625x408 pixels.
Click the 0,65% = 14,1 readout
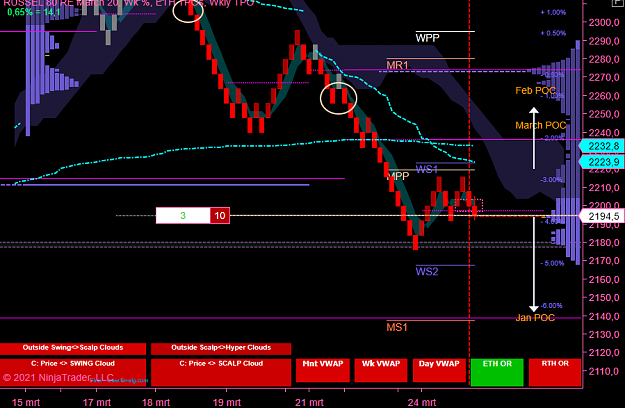tap(34, 12)
